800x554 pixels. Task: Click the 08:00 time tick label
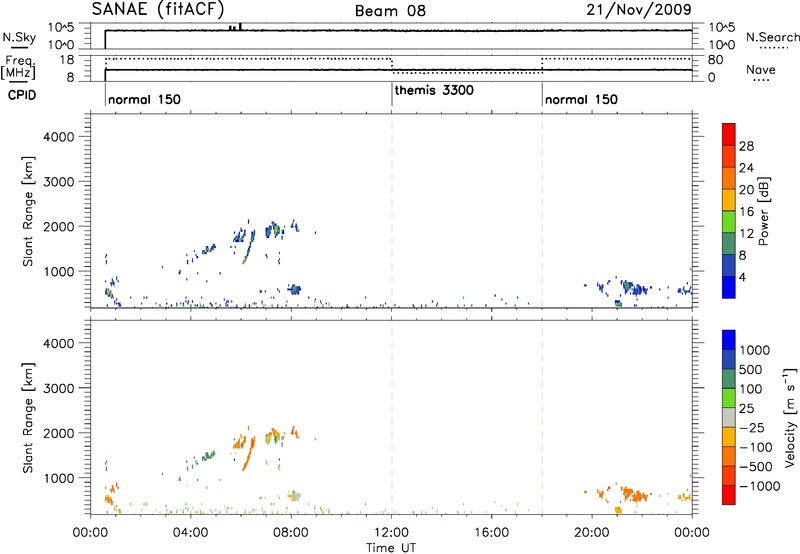291,533
